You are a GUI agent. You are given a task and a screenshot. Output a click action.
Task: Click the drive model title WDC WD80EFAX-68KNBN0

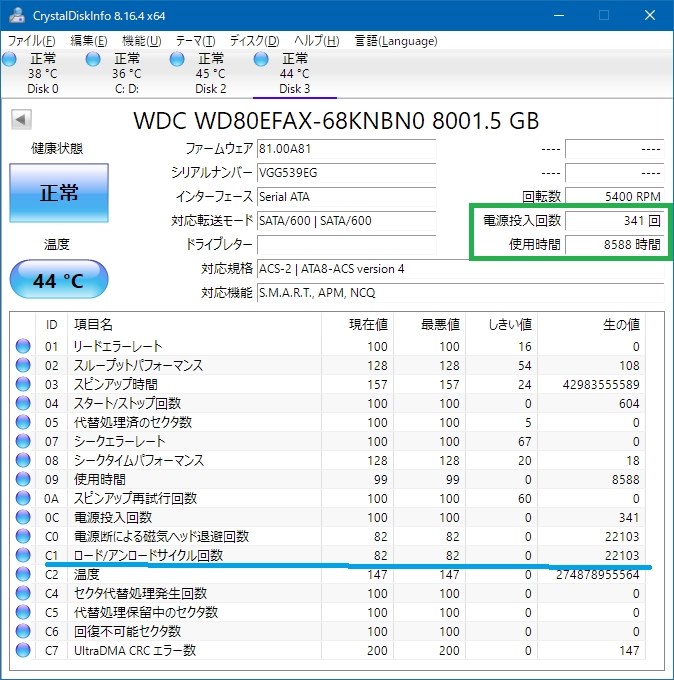pyautogui.click(x=337, y=121)
